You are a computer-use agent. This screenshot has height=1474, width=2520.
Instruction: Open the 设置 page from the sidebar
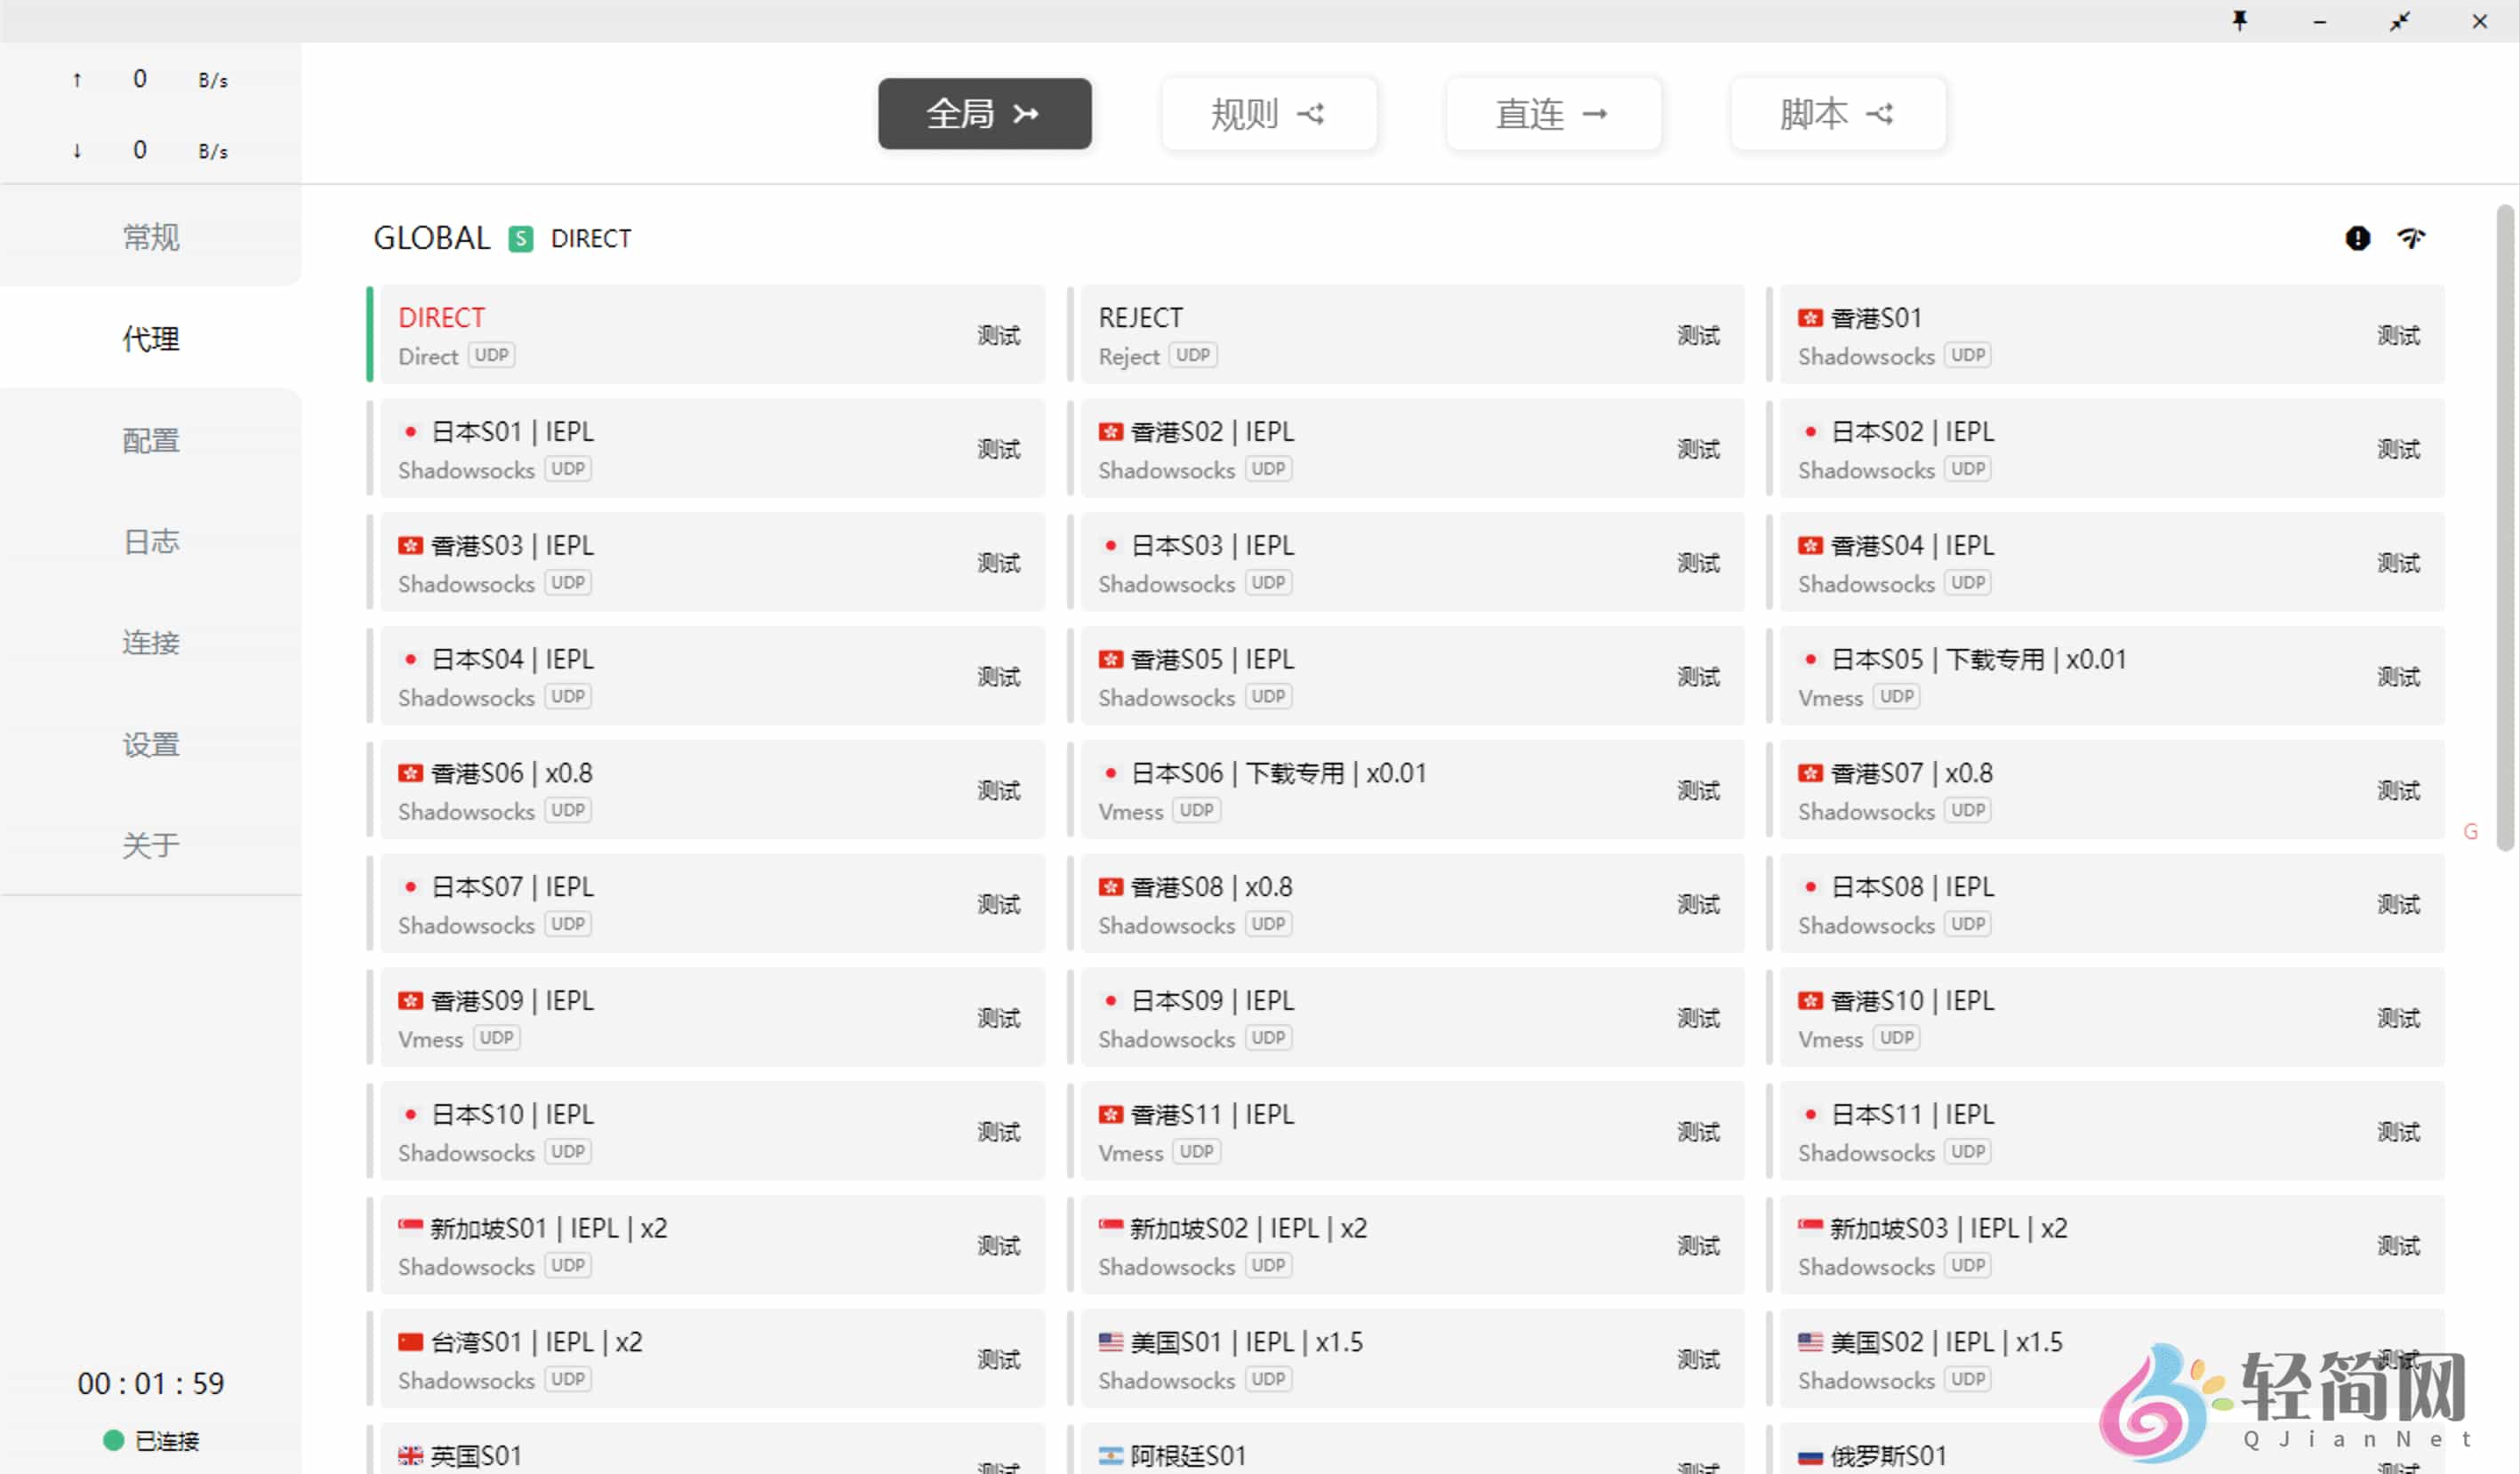(x=150, y=744)
